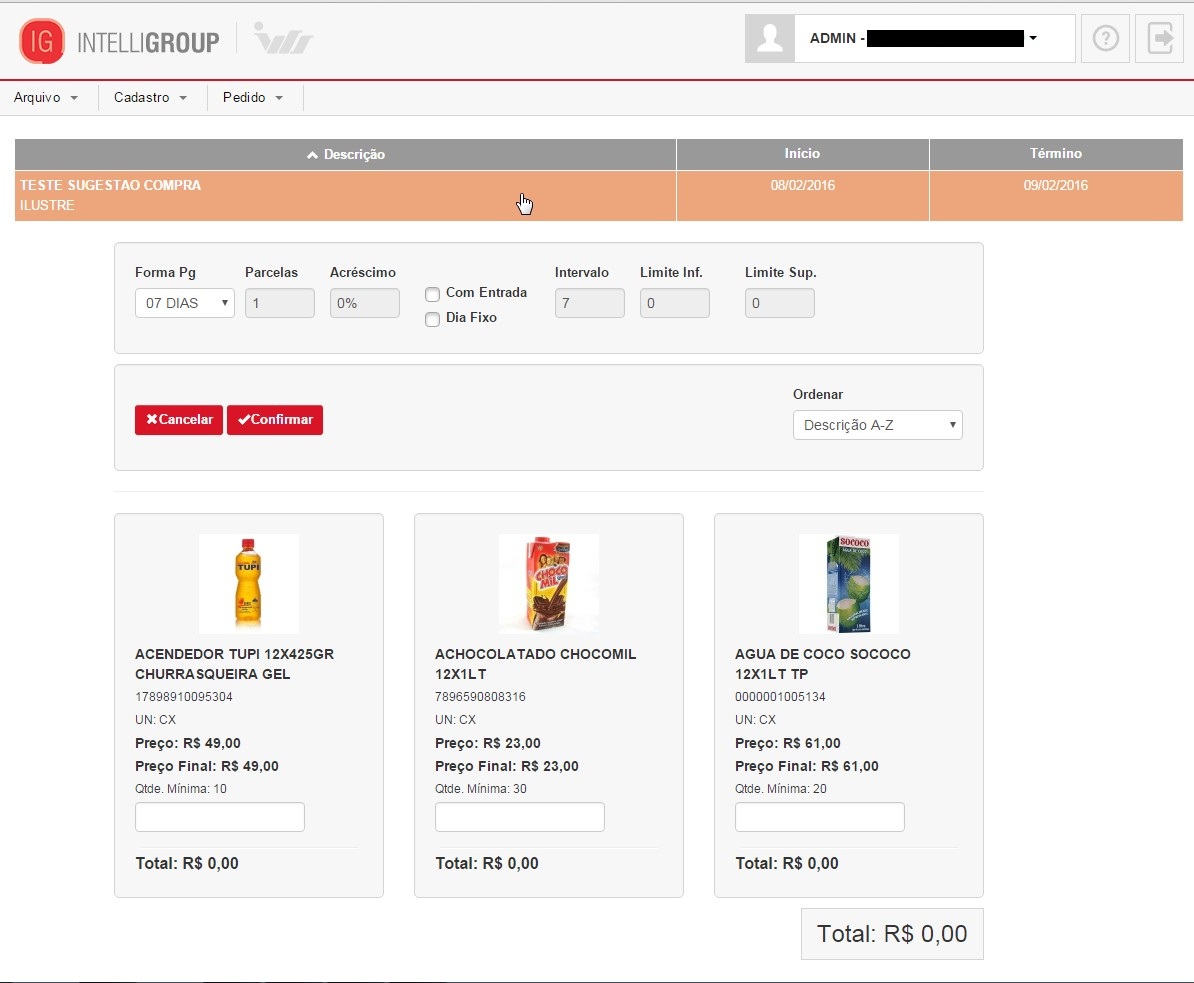Select the TESTE SUGESTAO COMPRA row

tap(599, 196)
